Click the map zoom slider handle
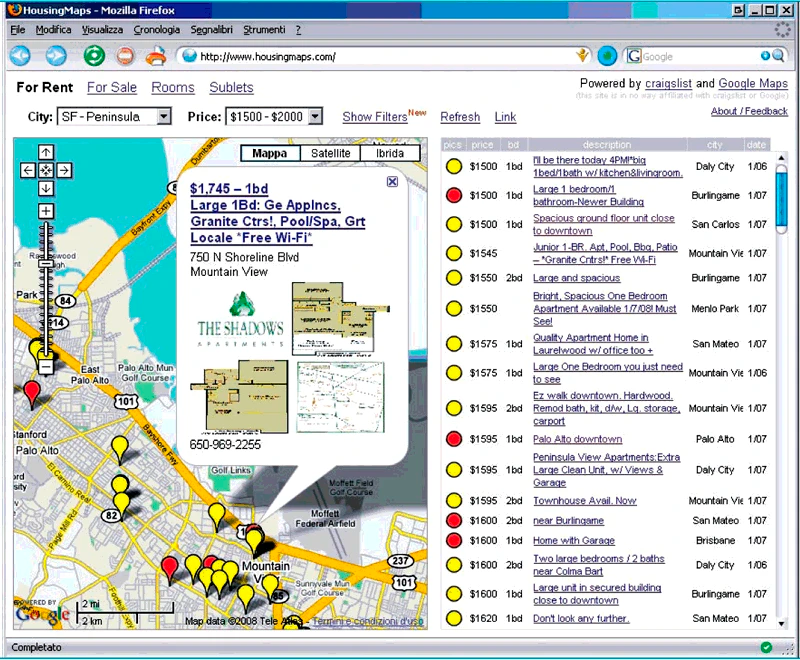This screenshot has height=660, width=800. (x=46, y=263)
